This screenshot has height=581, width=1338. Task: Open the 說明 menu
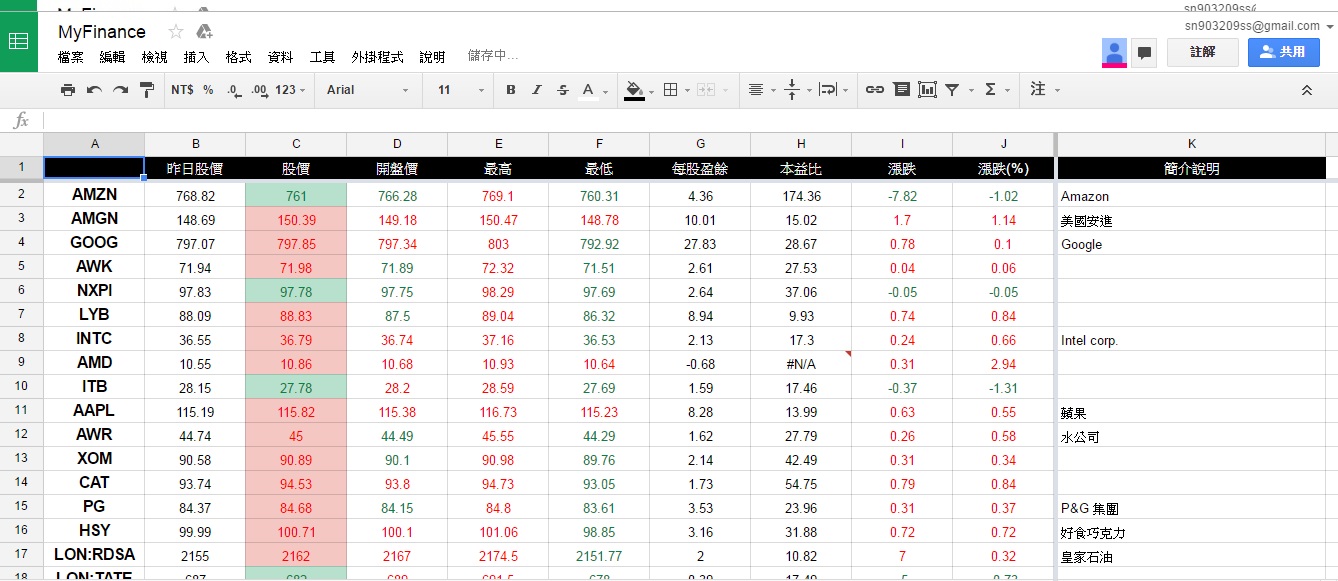[432, 57]
